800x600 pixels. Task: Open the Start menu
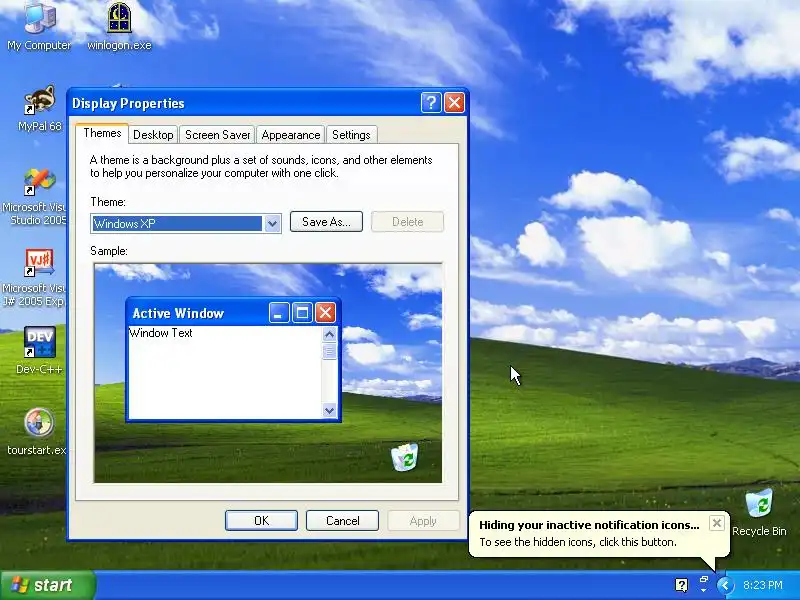48,585
